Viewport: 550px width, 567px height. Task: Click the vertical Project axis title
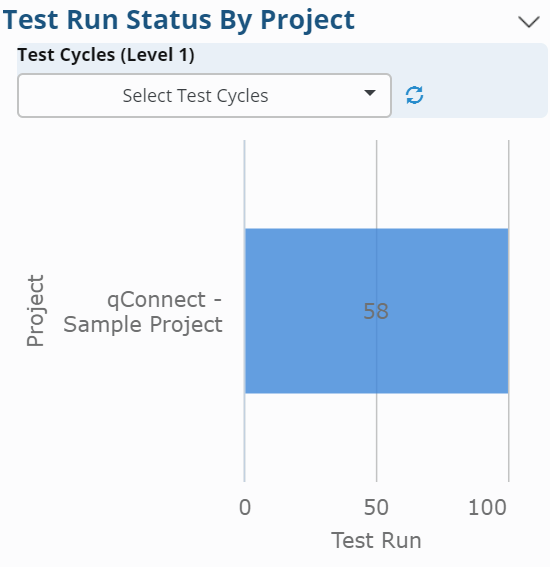[35, 311]
